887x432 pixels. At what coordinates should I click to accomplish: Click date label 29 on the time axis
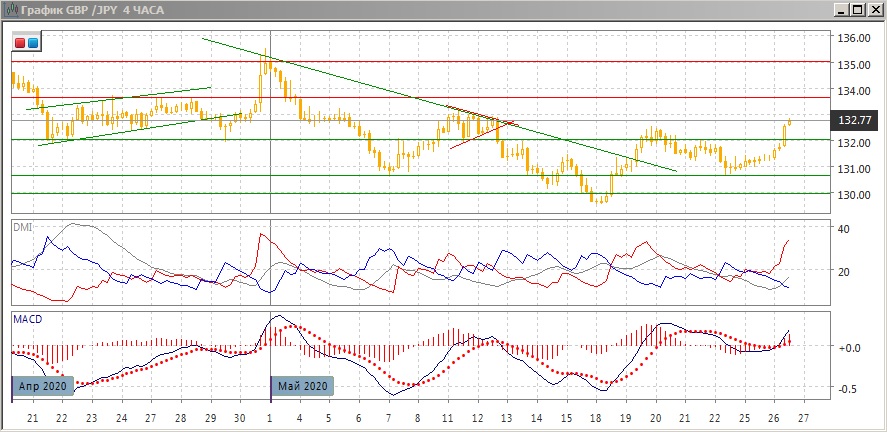(x=210, y=418)
